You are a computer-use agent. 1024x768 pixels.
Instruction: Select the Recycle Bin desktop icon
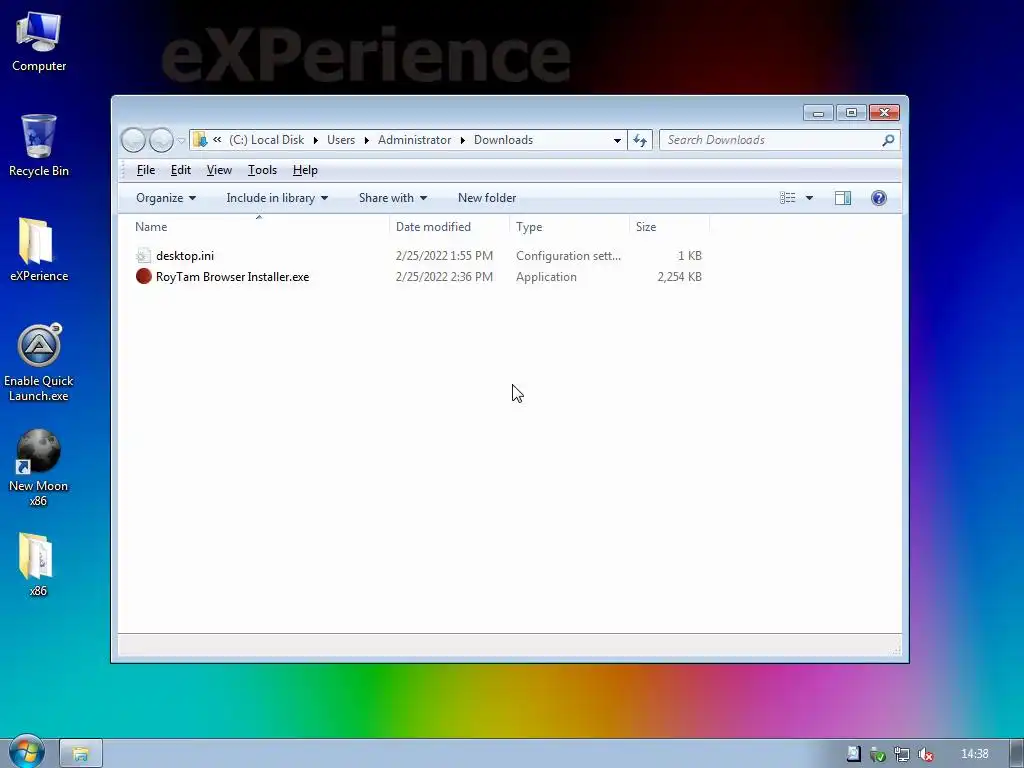point(39,145)
